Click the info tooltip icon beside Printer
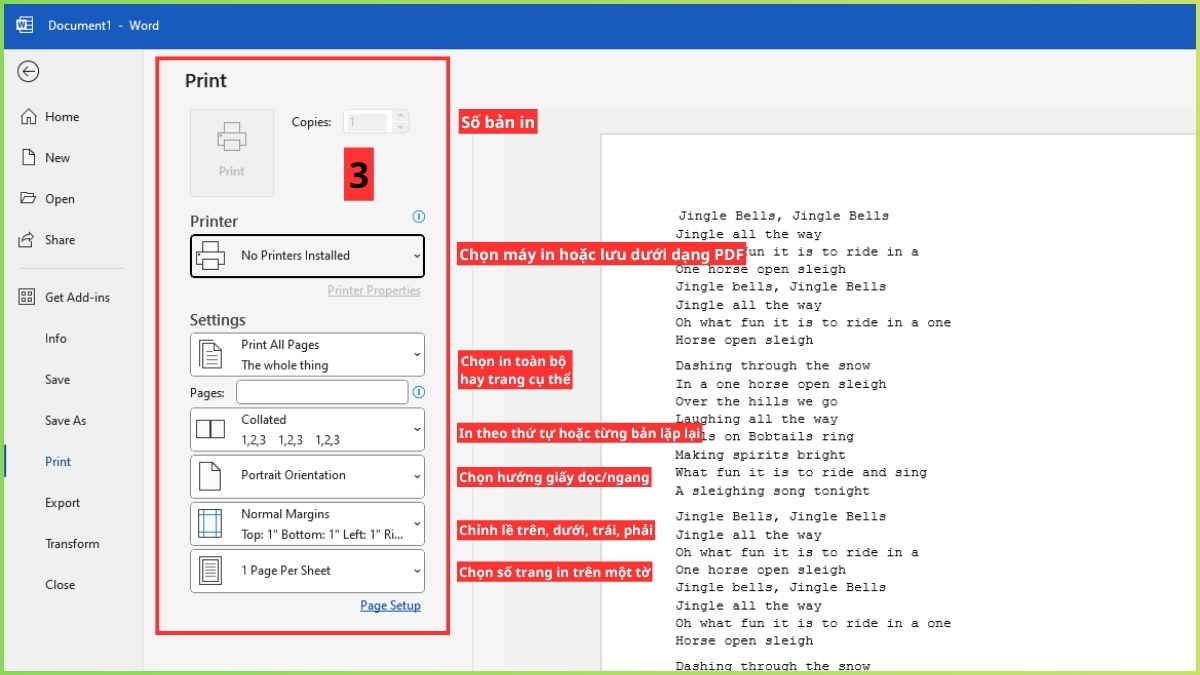1200x675 pixels. pos(419,216)
